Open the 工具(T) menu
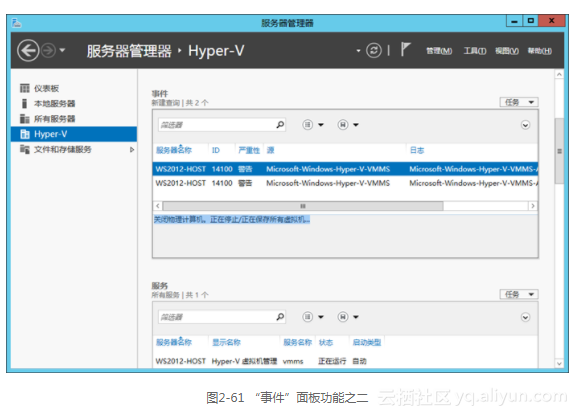The height and width of the screenshot is (417, 578). 475,51
